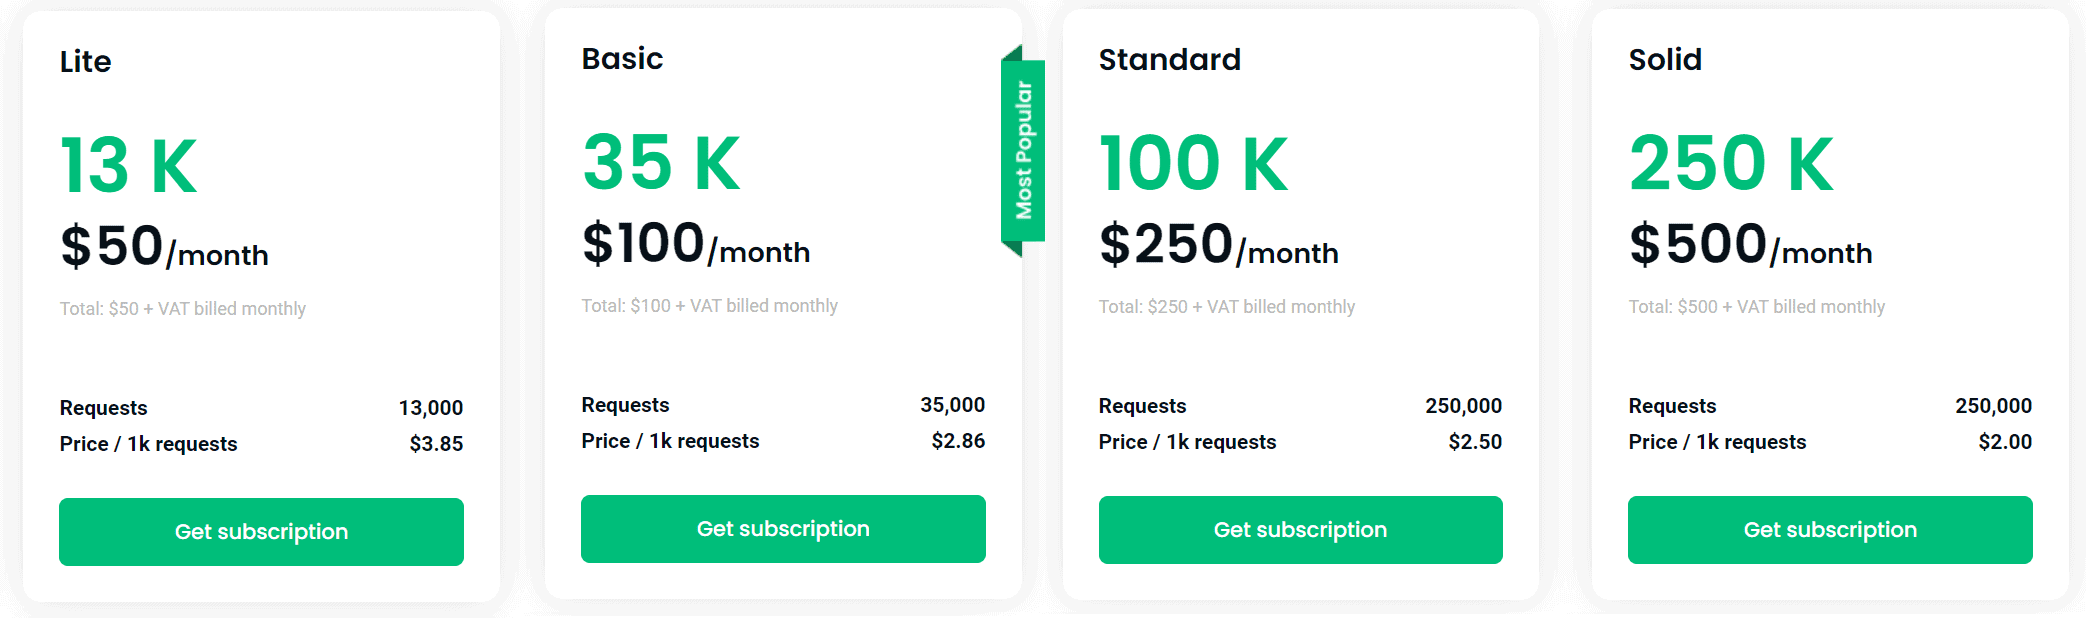Select the Lite plan title
The image size is (2086, 618).
click(85, 62)
